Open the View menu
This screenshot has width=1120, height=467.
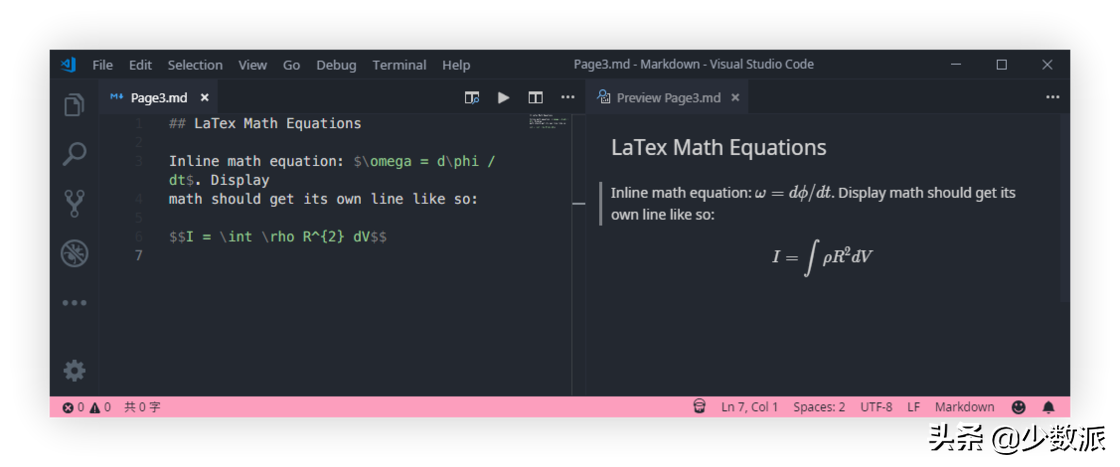[253, 65]
